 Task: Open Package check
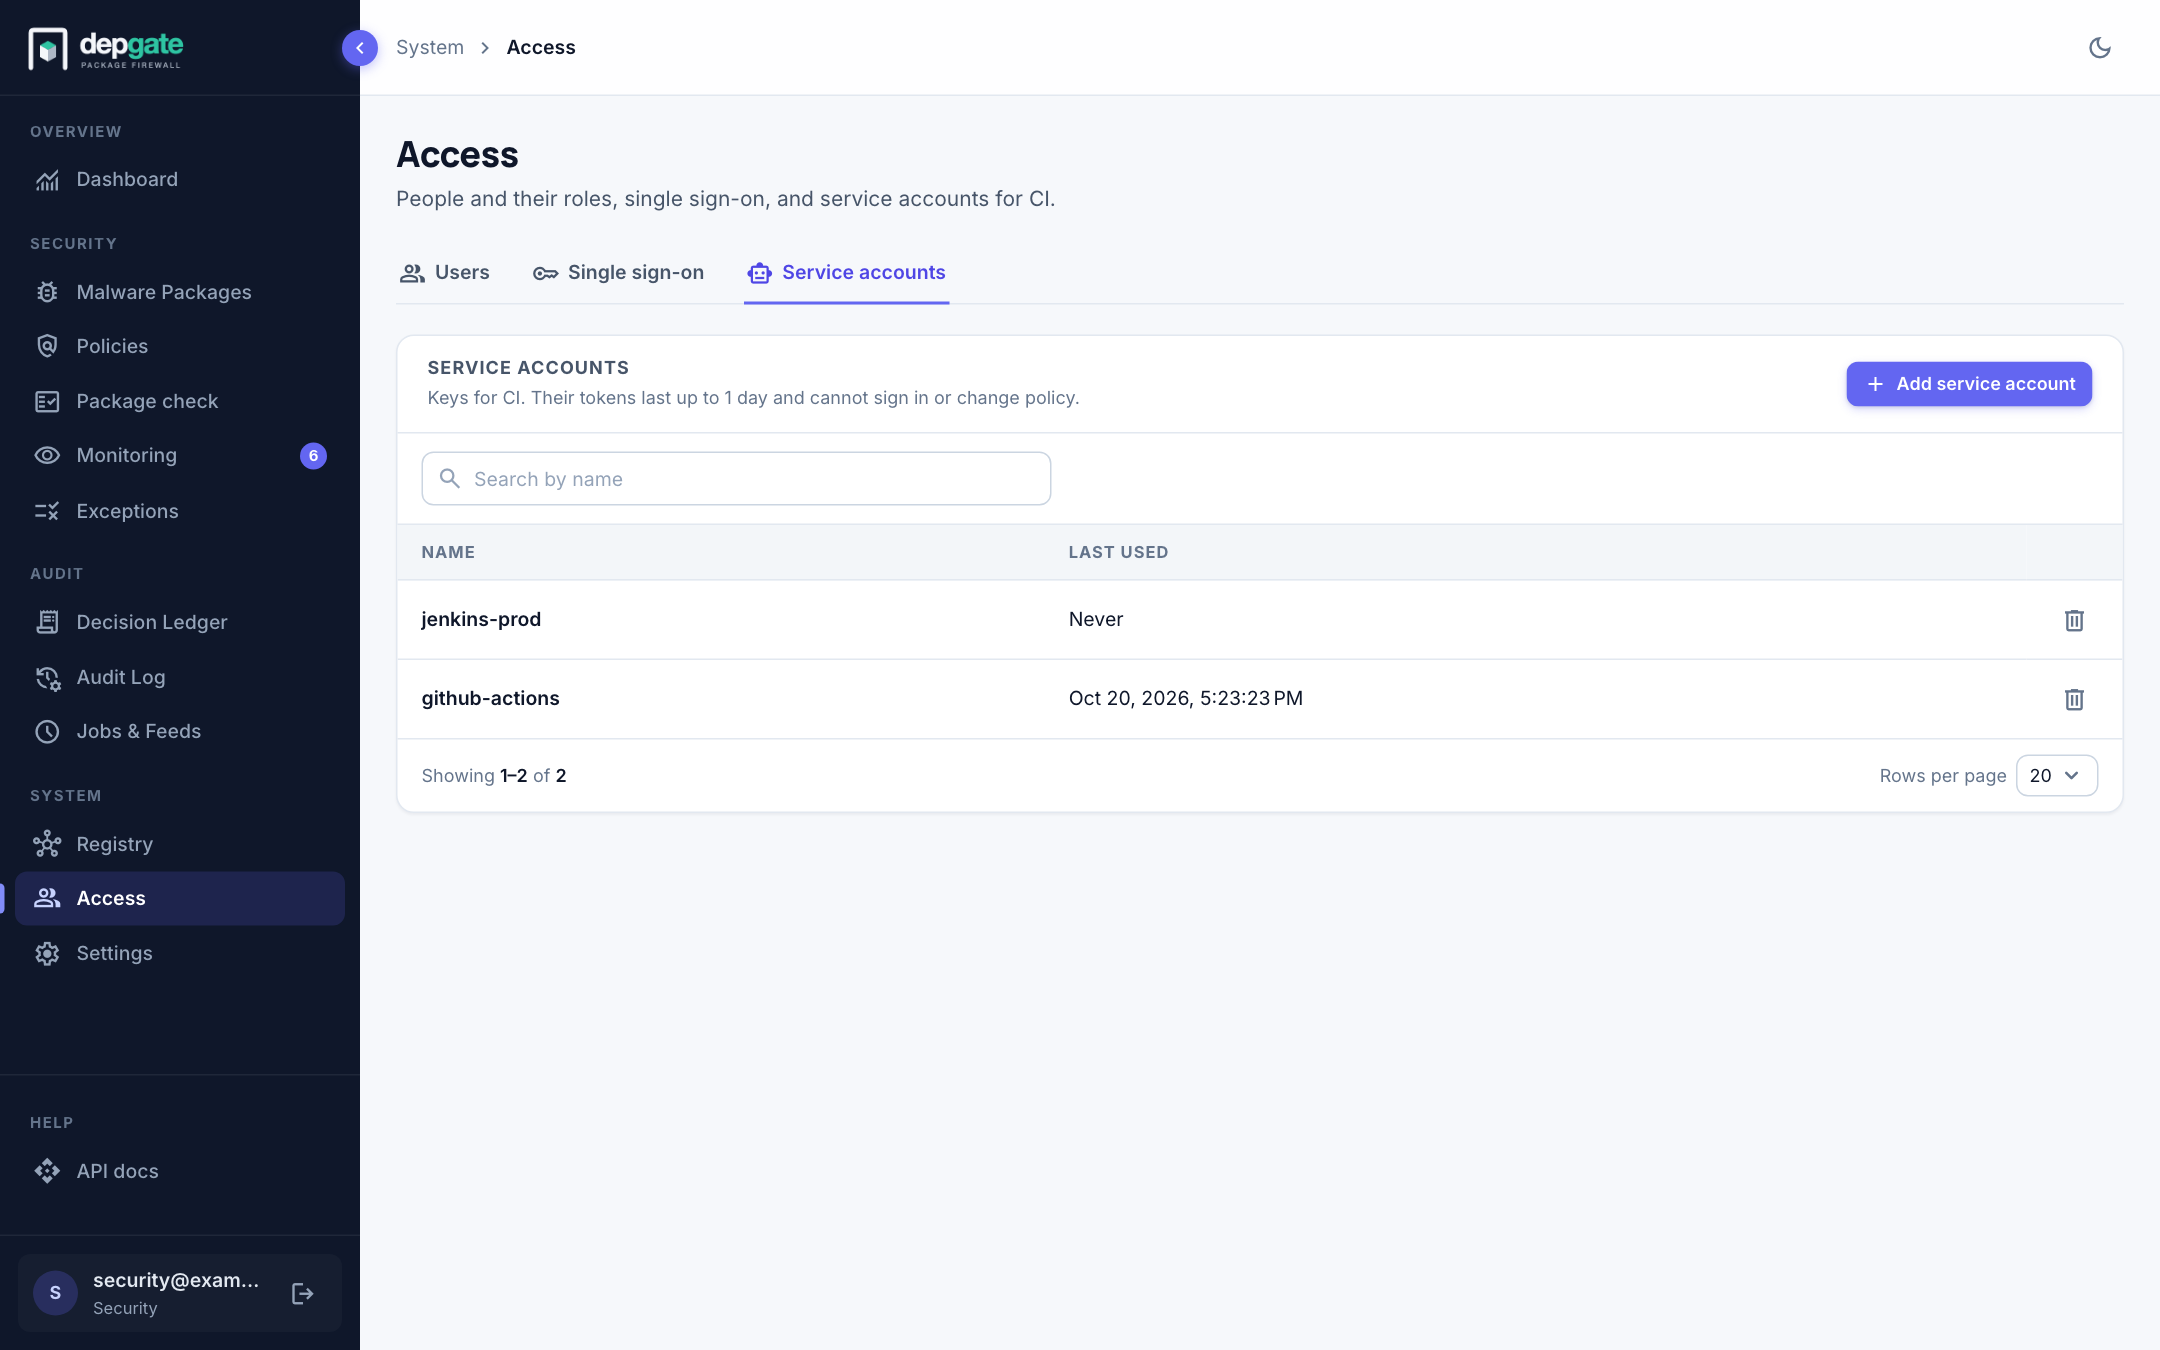pyautogui.click(x=180, y=401)
